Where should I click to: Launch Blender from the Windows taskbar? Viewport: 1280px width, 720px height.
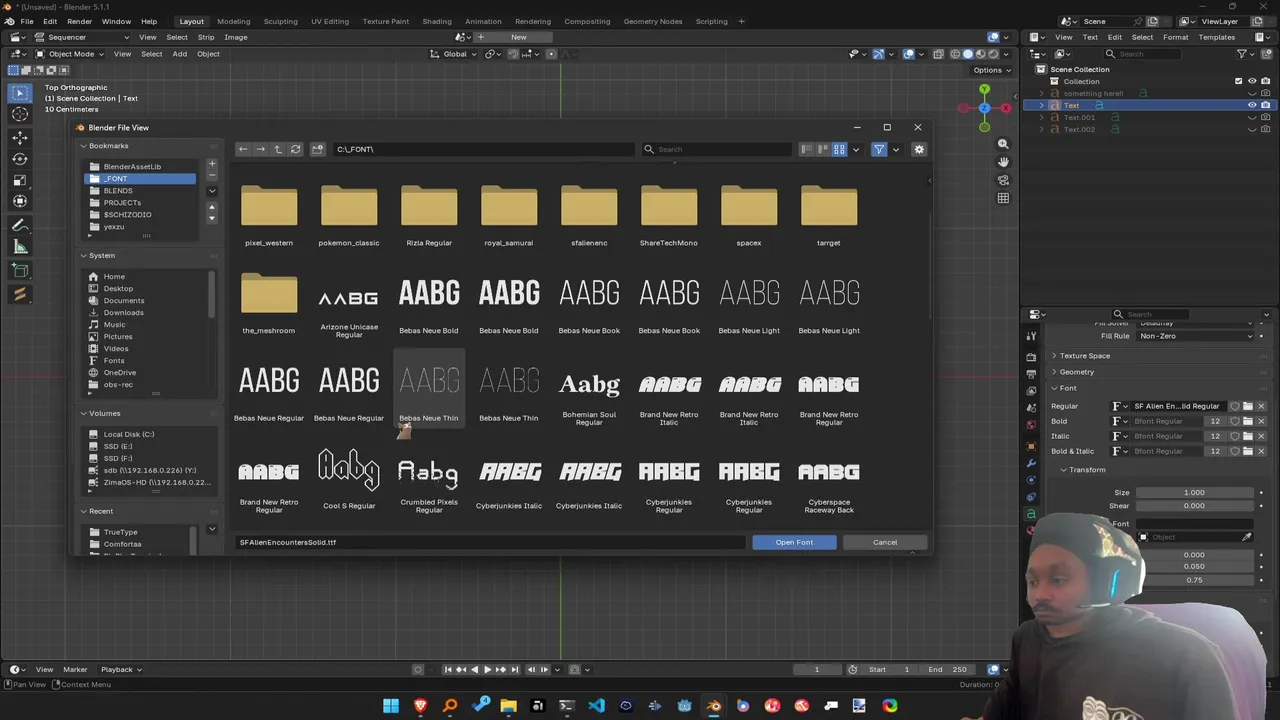click(713, 706)
